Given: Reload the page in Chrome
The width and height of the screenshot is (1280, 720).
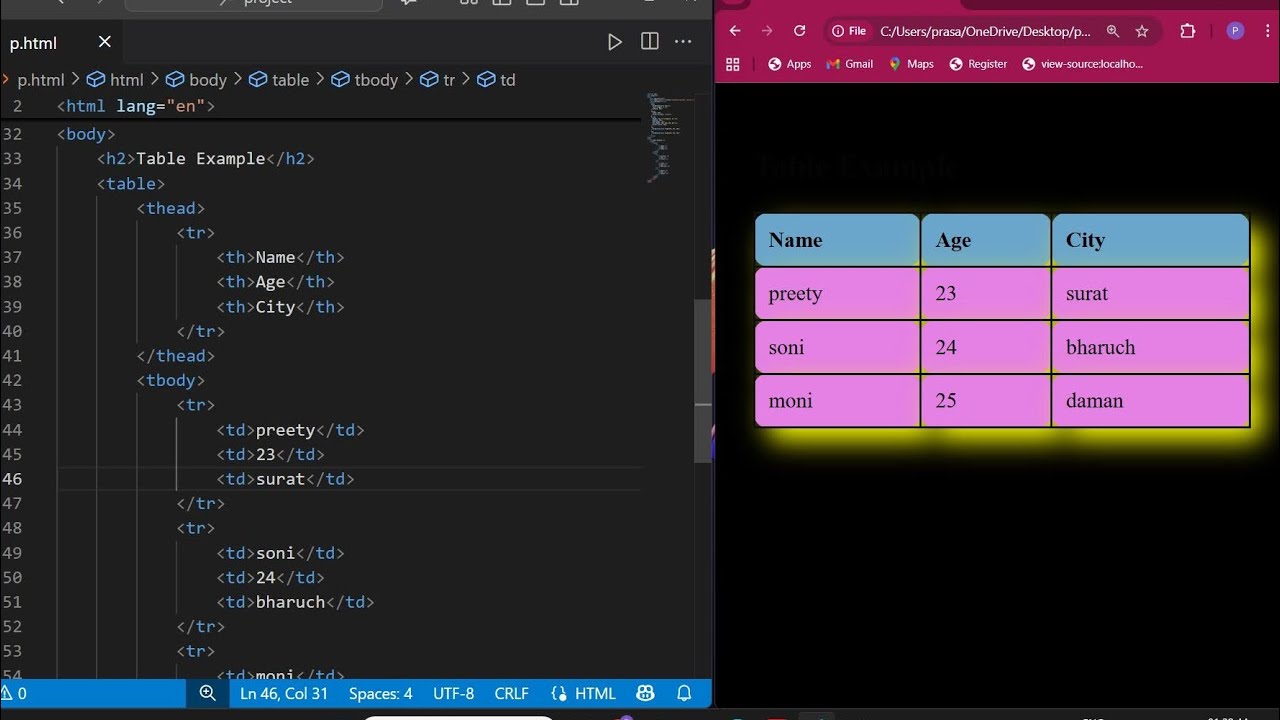Looking at the screenshot, I should (799, 31).
